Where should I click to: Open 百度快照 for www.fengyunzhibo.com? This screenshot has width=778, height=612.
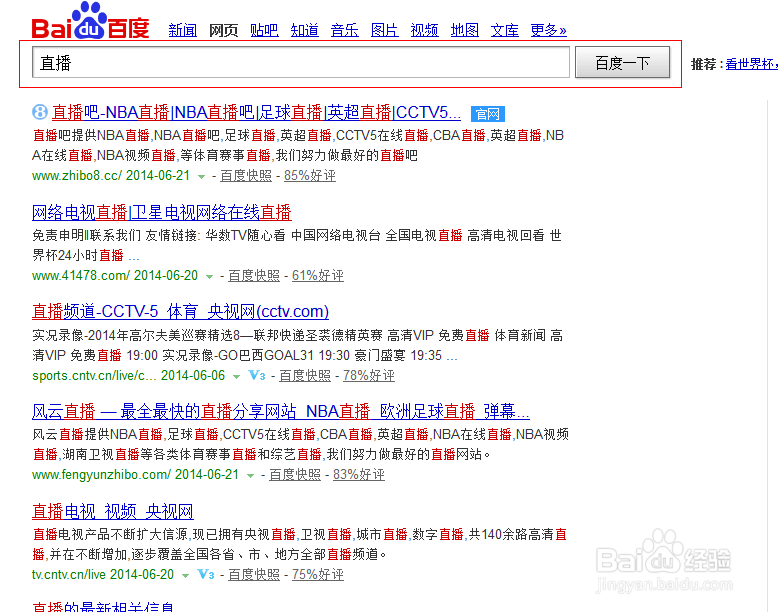click(x=295, y=475)
